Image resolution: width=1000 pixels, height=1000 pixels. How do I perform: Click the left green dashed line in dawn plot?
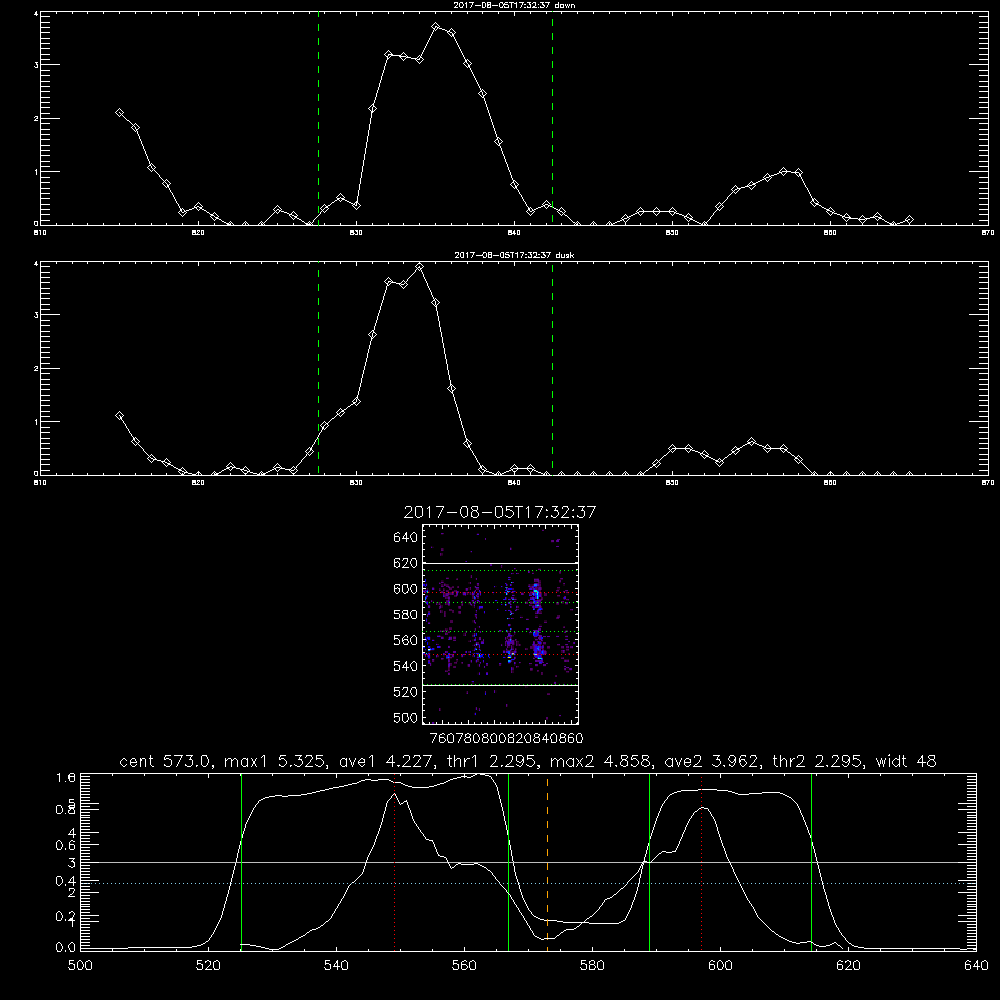[x=318, y=119]
